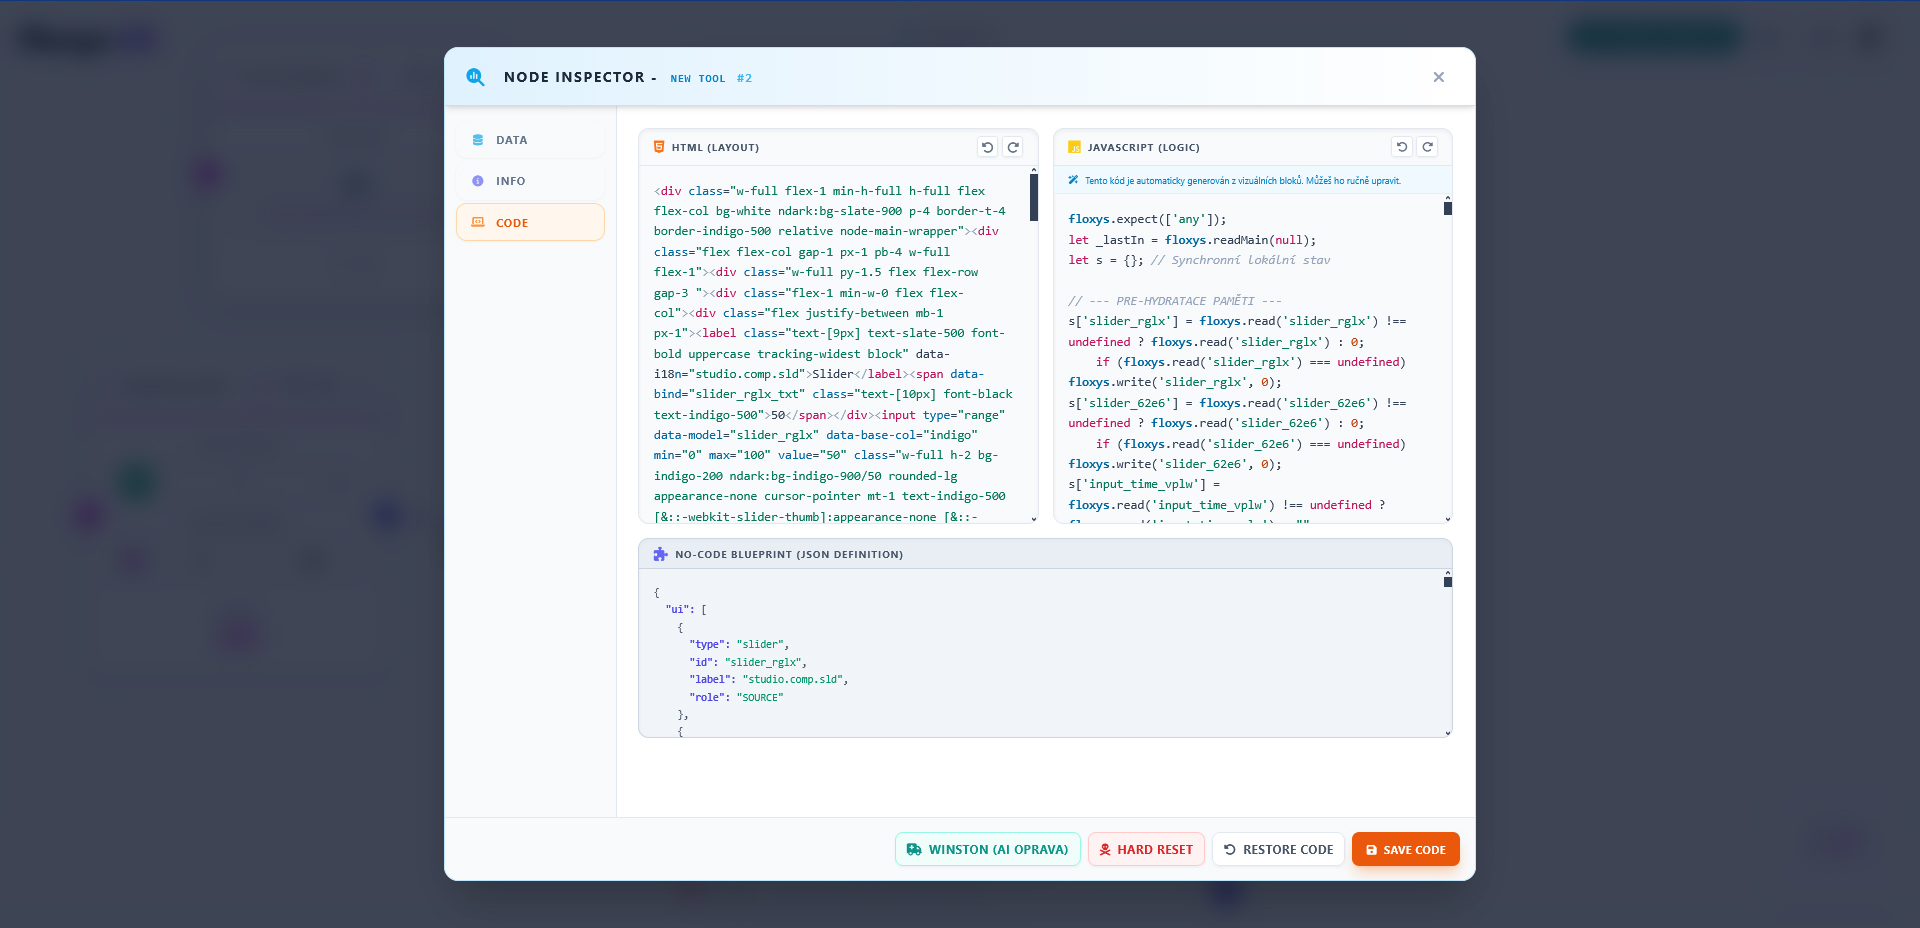This screenshot has height=928, width=1920.
Task: Open the DATA tab in sidebar
Action: click(x=530, y=140)
